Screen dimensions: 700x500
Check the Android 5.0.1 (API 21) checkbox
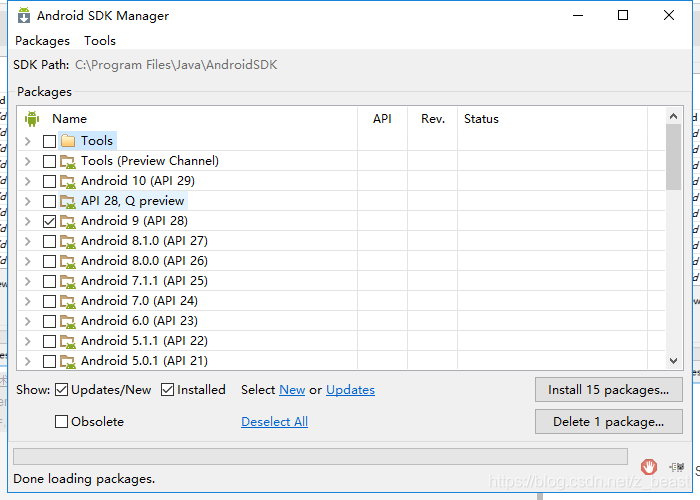click(x=49, y=361)
